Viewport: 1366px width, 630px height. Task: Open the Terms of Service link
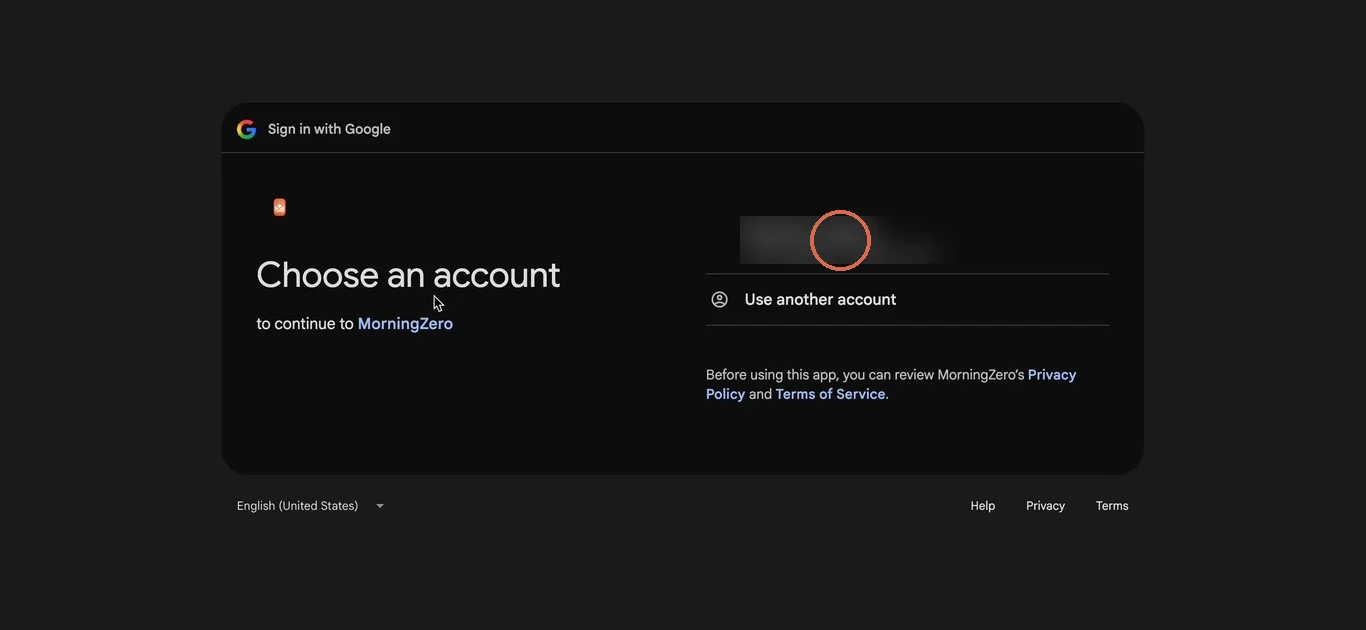point(830,394)
